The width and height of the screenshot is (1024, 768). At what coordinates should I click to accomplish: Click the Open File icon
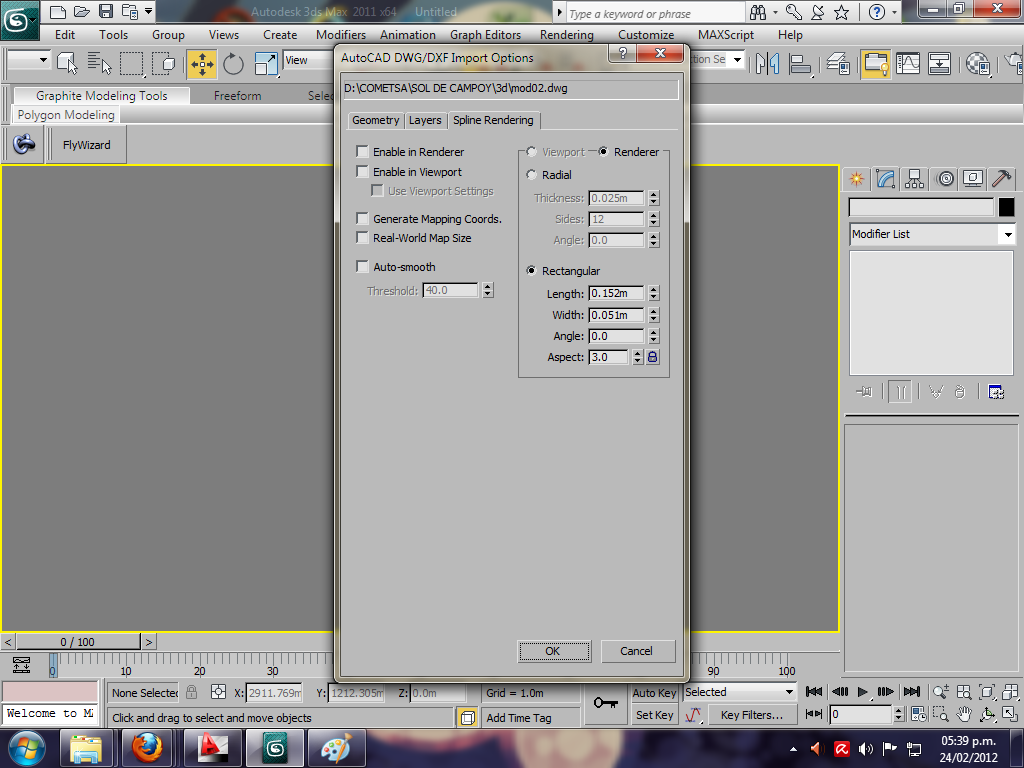coord(82,11)
